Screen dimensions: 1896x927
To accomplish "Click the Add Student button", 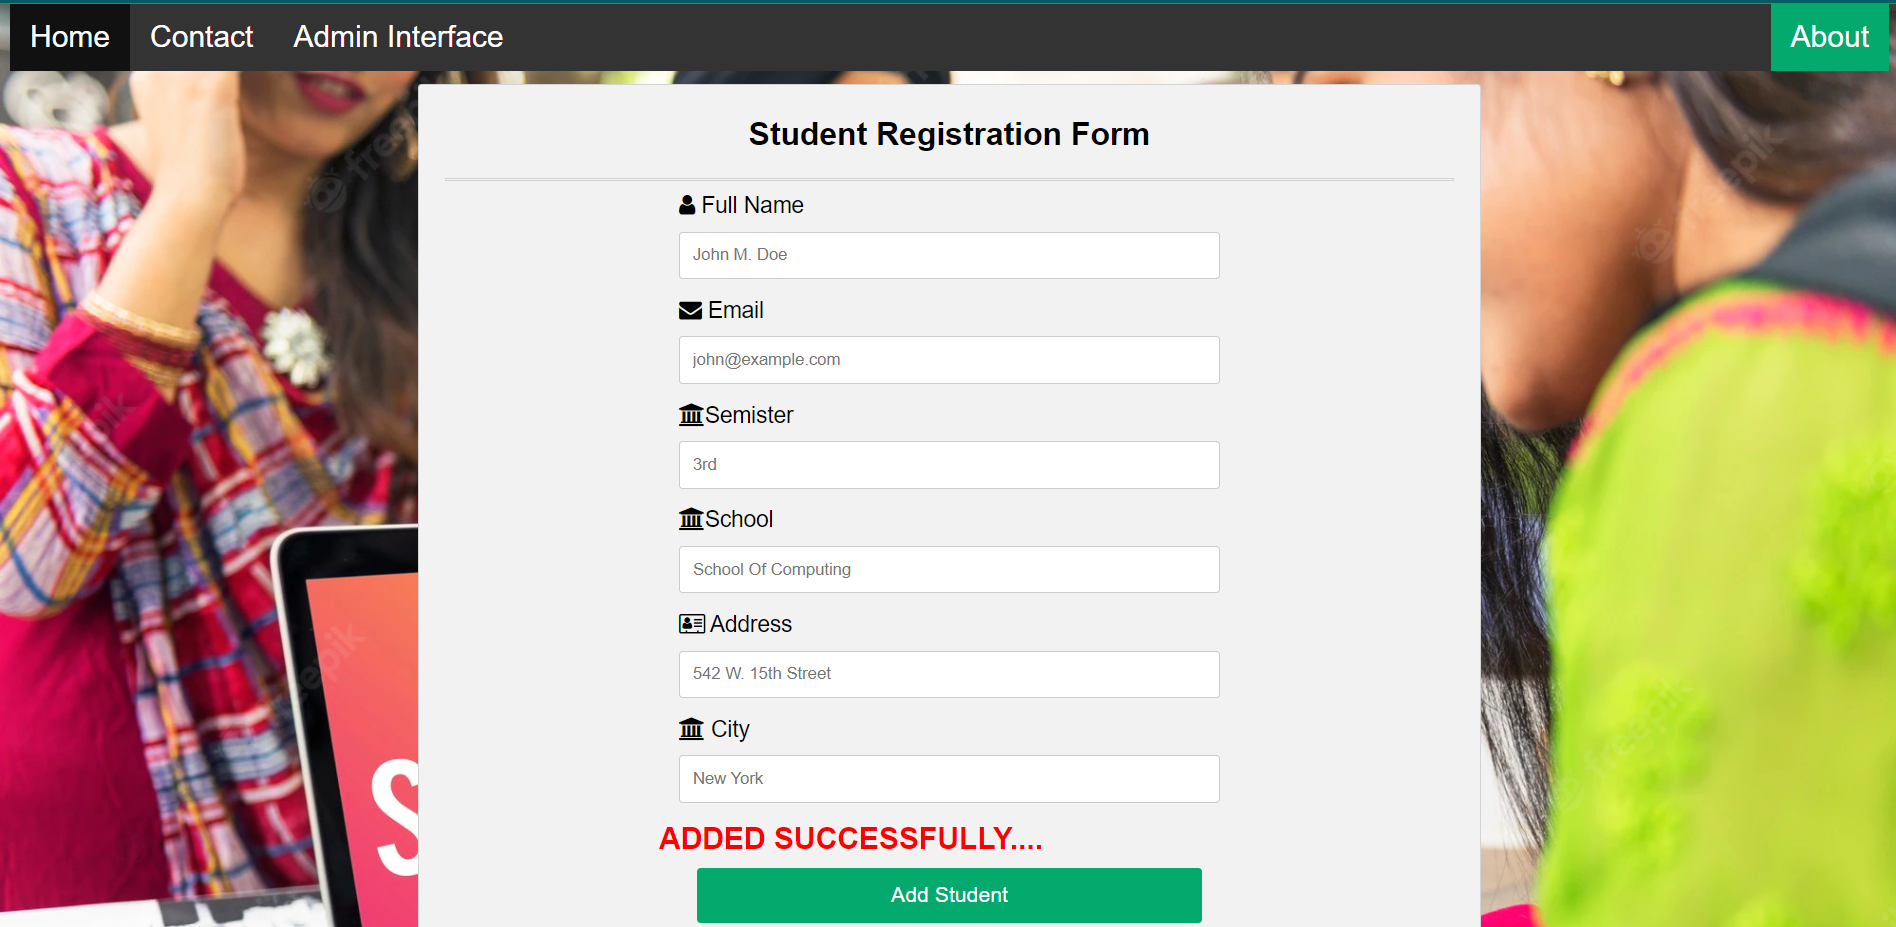I will point(948,895).
